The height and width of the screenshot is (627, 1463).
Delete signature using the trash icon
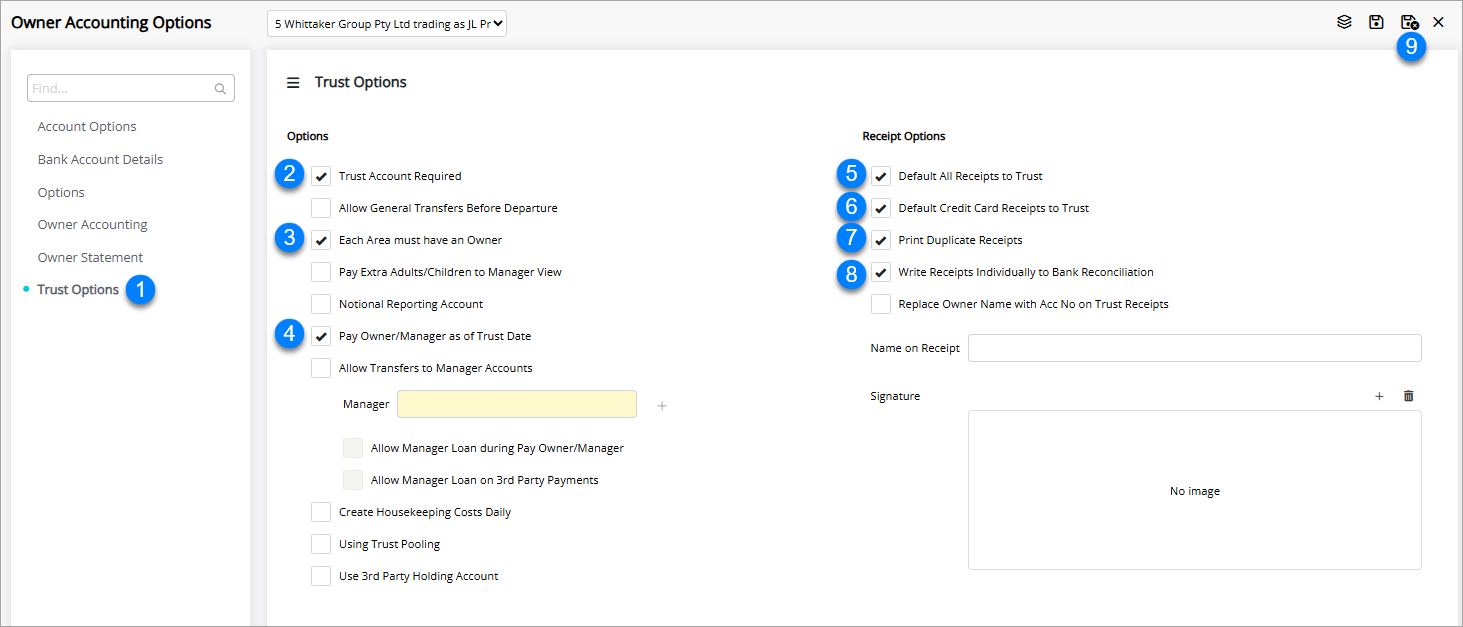[x=1408, y=396]
